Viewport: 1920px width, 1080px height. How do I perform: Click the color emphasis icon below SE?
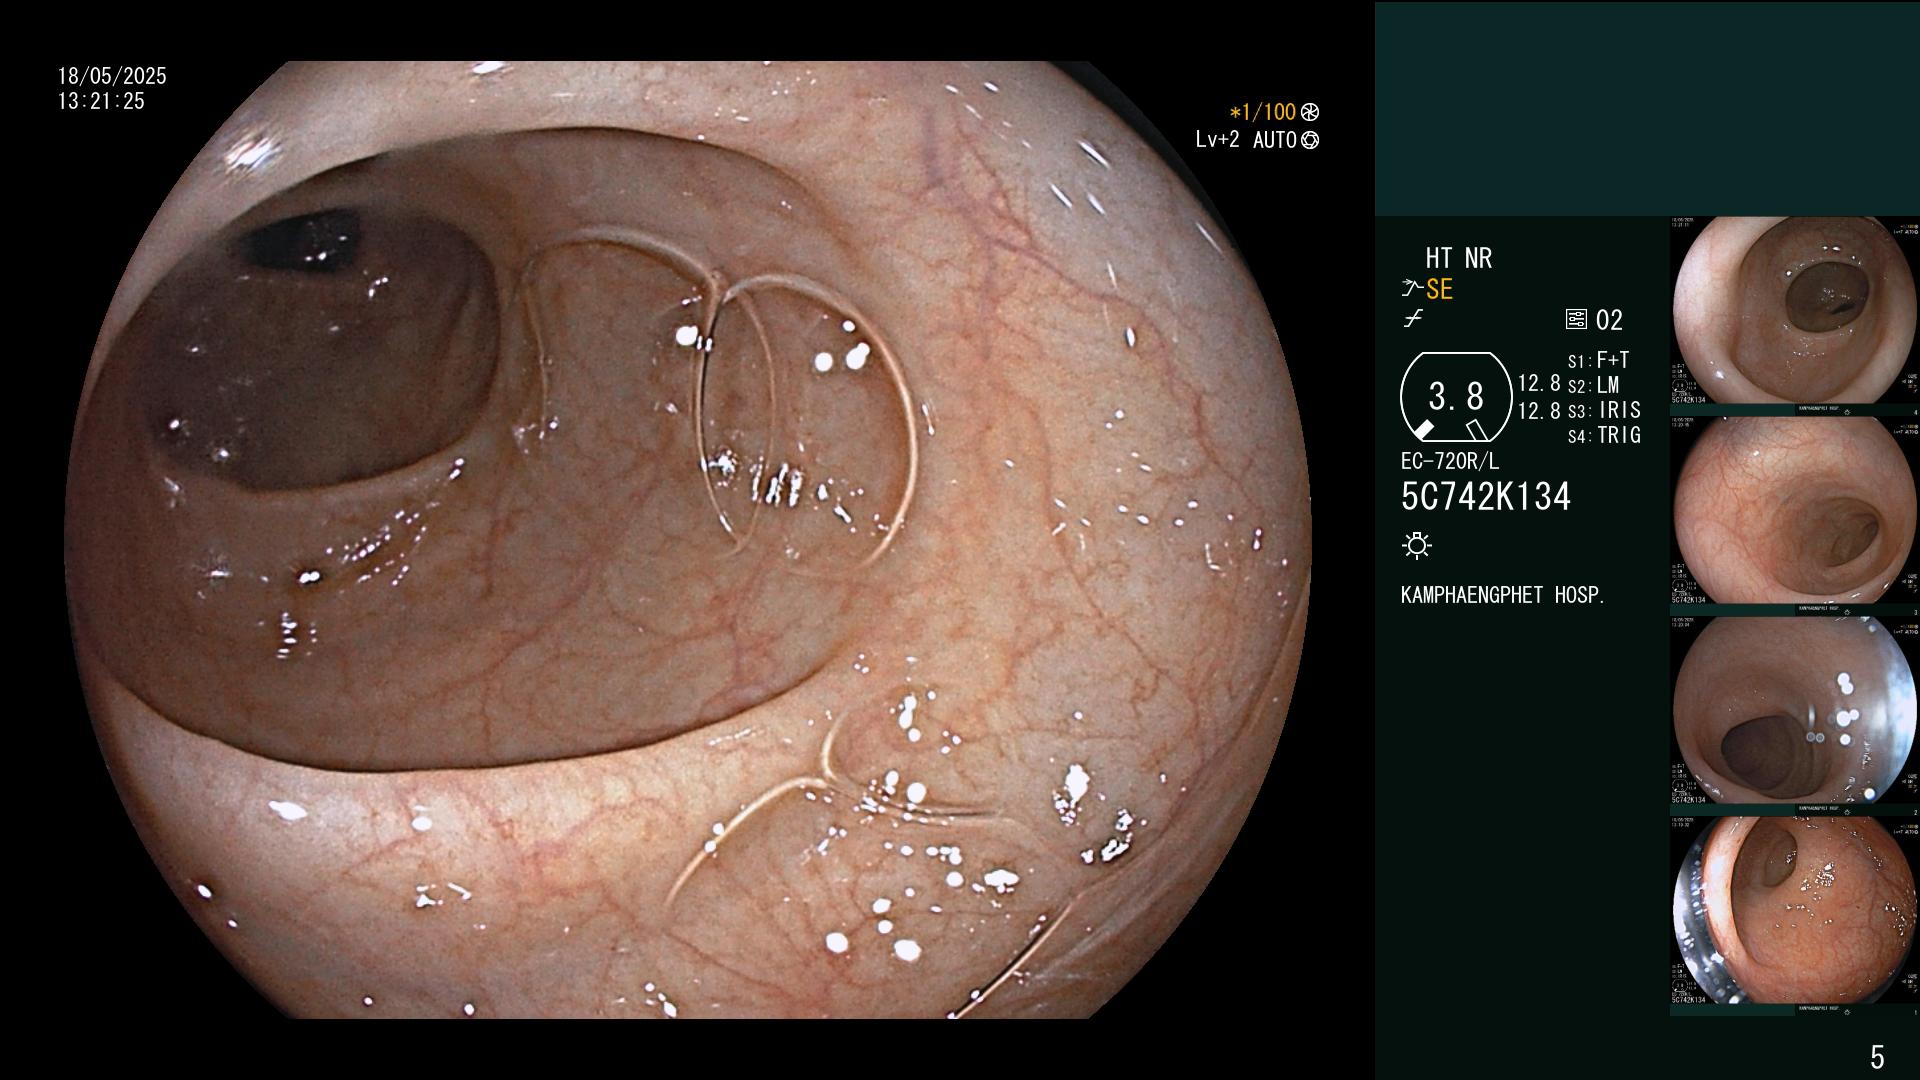coord(1413,319)
